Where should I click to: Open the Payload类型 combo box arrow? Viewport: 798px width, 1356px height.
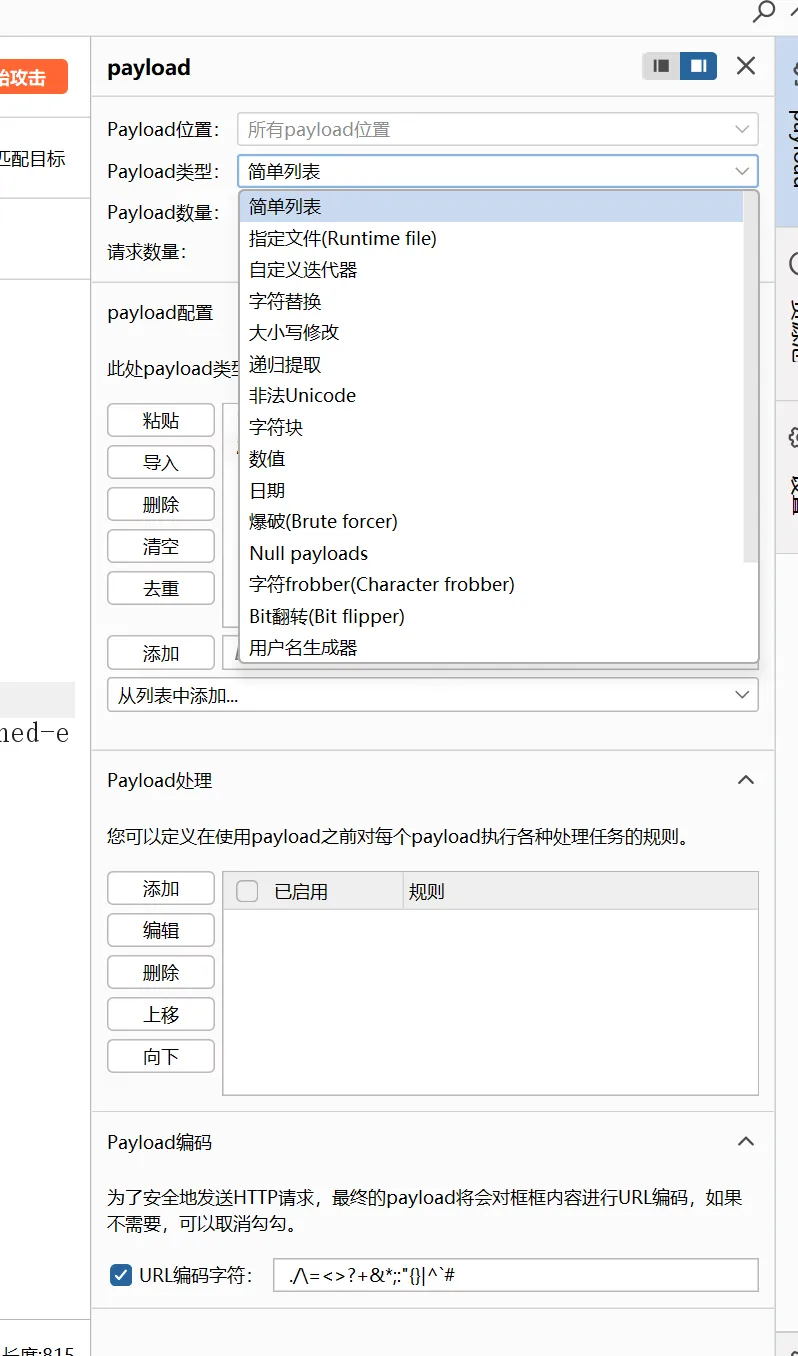[742, 171]
